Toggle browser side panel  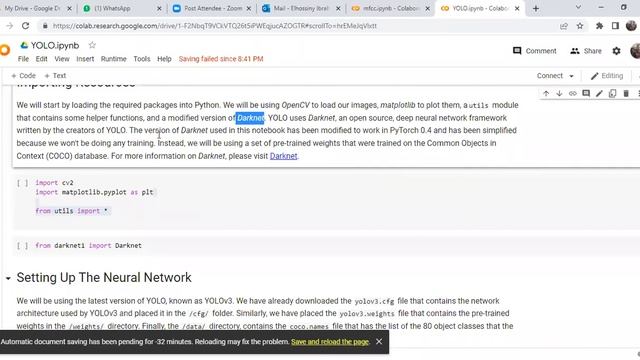point(615,26)
